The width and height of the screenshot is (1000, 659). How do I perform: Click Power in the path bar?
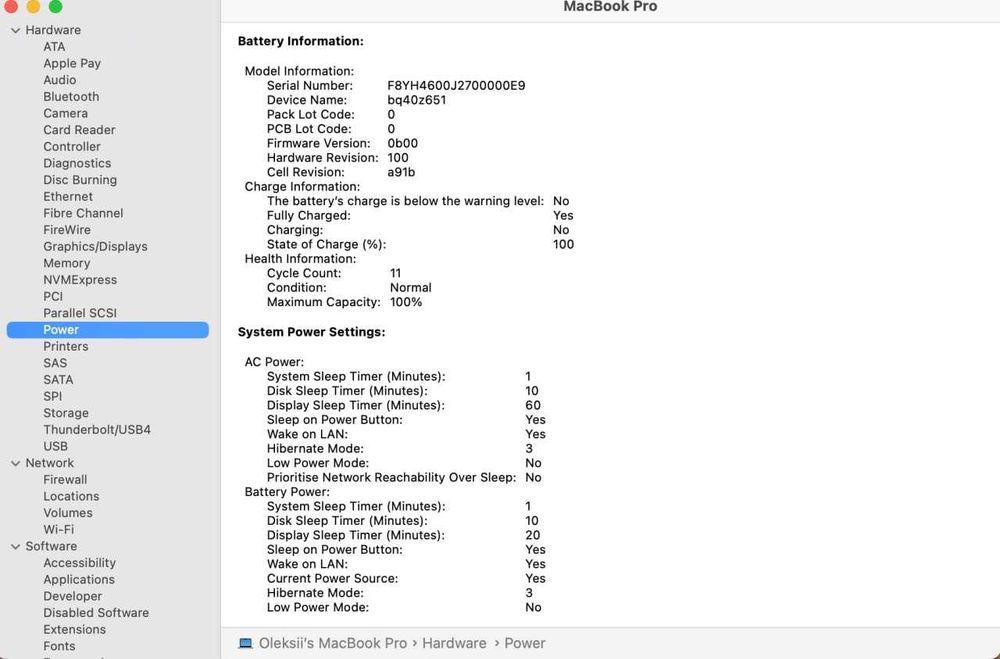(525, 643)
